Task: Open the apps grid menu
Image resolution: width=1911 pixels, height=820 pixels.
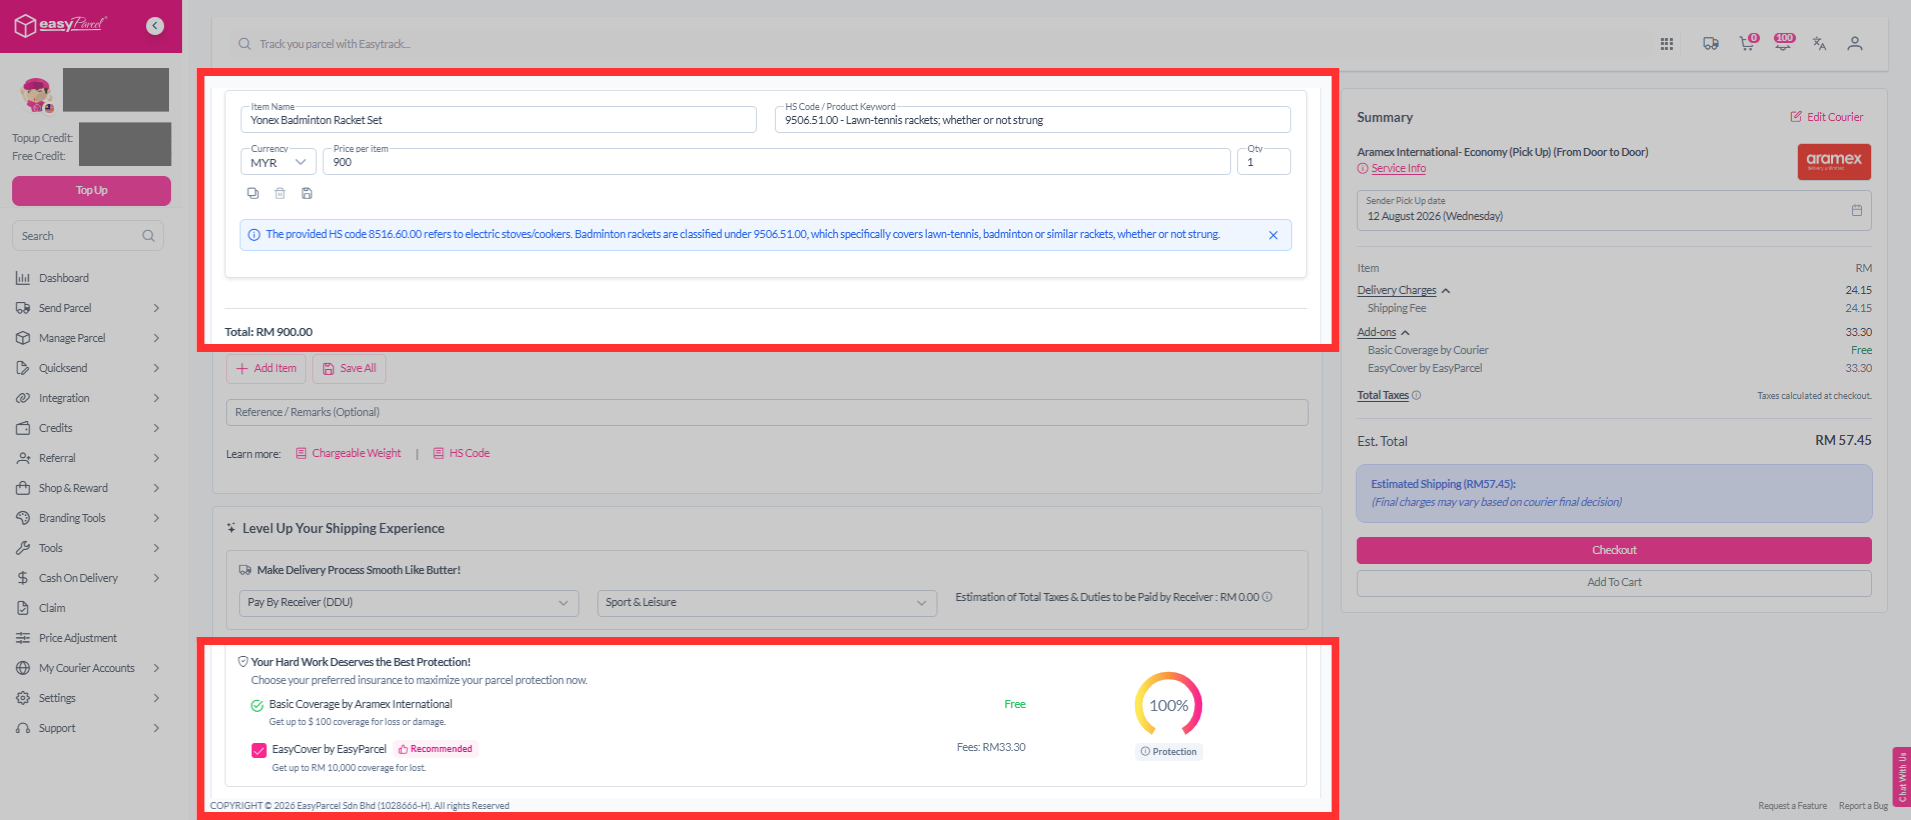Action: tap(1667, 44)
